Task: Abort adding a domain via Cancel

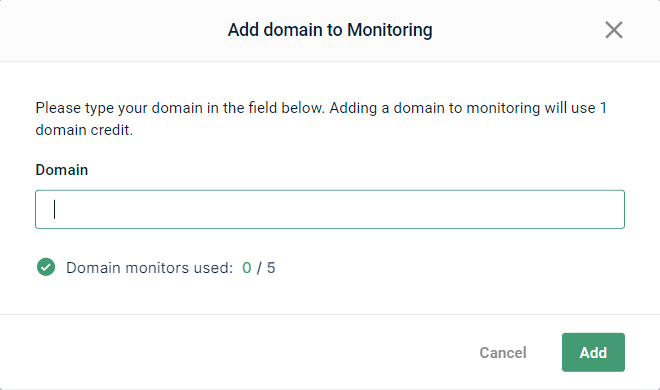Action: (503, 353)
